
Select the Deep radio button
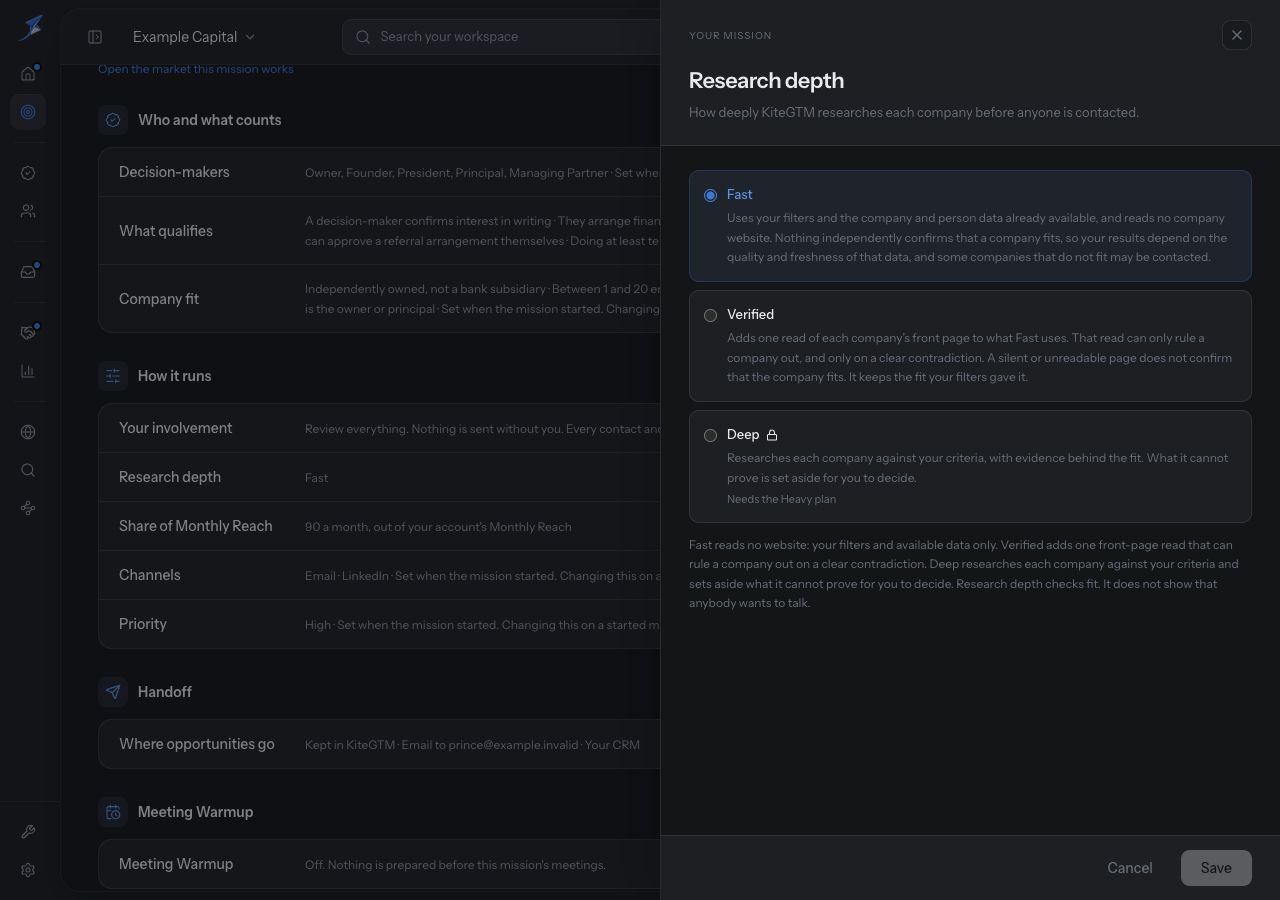point(710,435)
